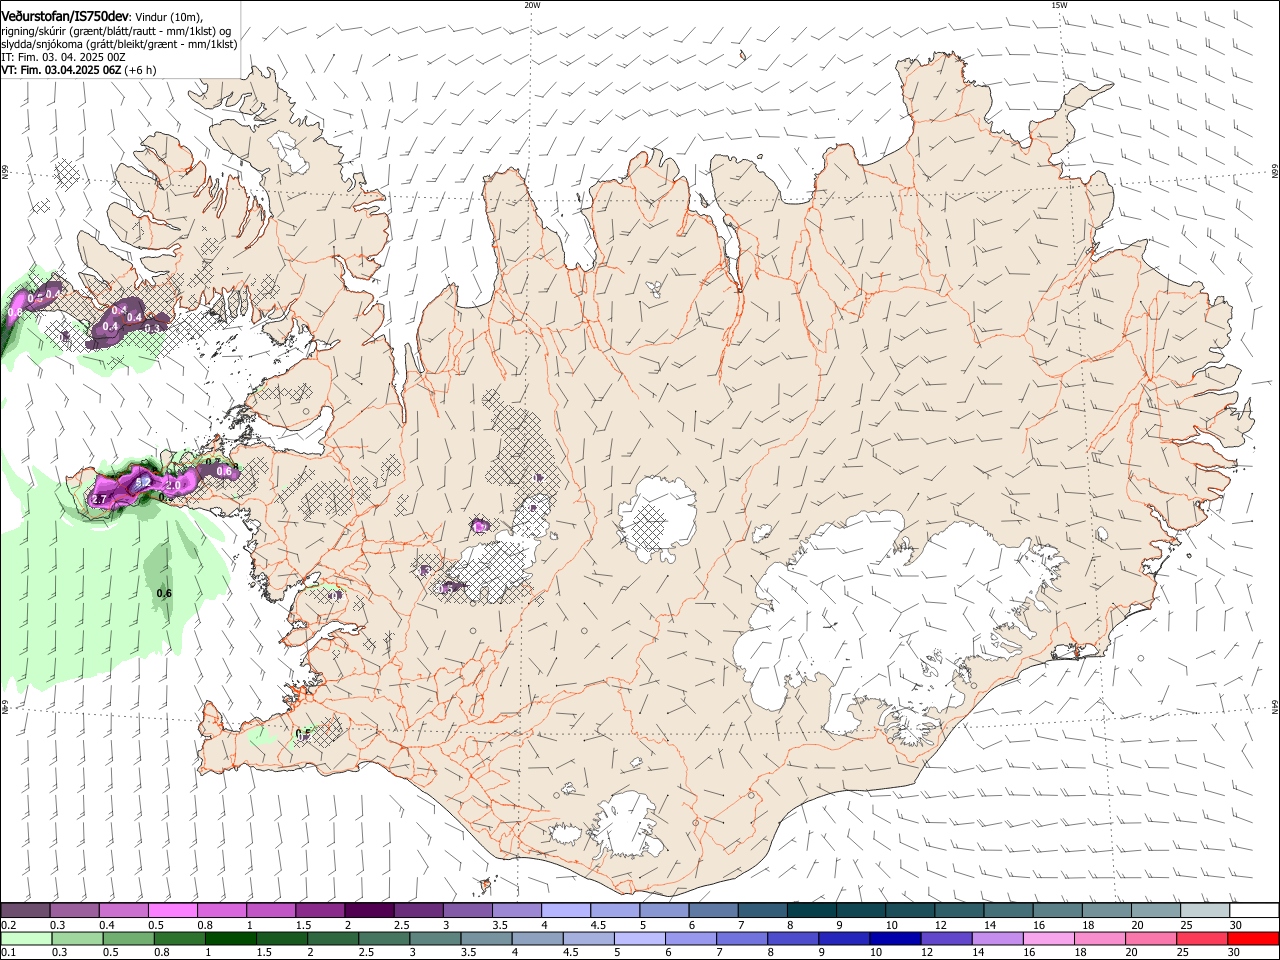Pick snow scale bright pink 0.5–0.8 swatch
This screenshot has width=1280, height=960.
173,911
